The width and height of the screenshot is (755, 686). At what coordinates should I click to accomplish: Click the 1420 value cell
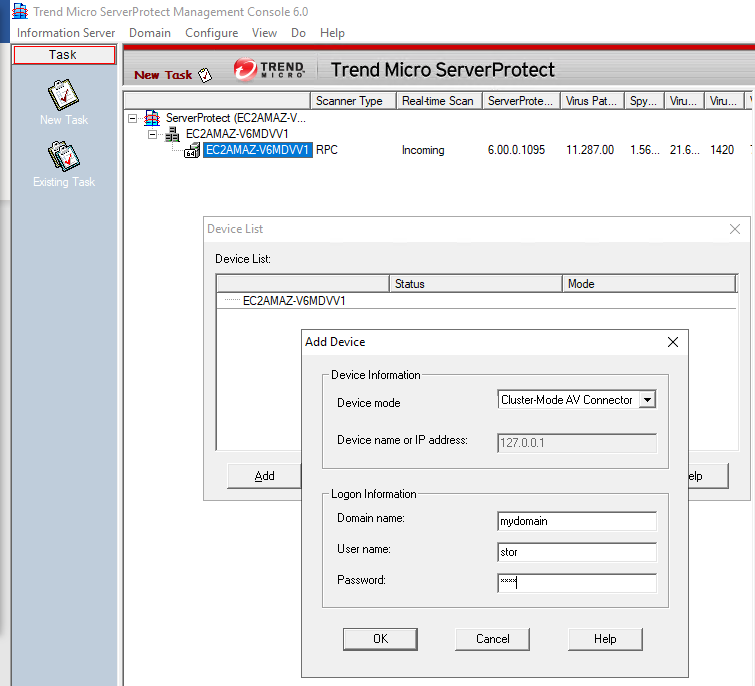pos(722,150)
